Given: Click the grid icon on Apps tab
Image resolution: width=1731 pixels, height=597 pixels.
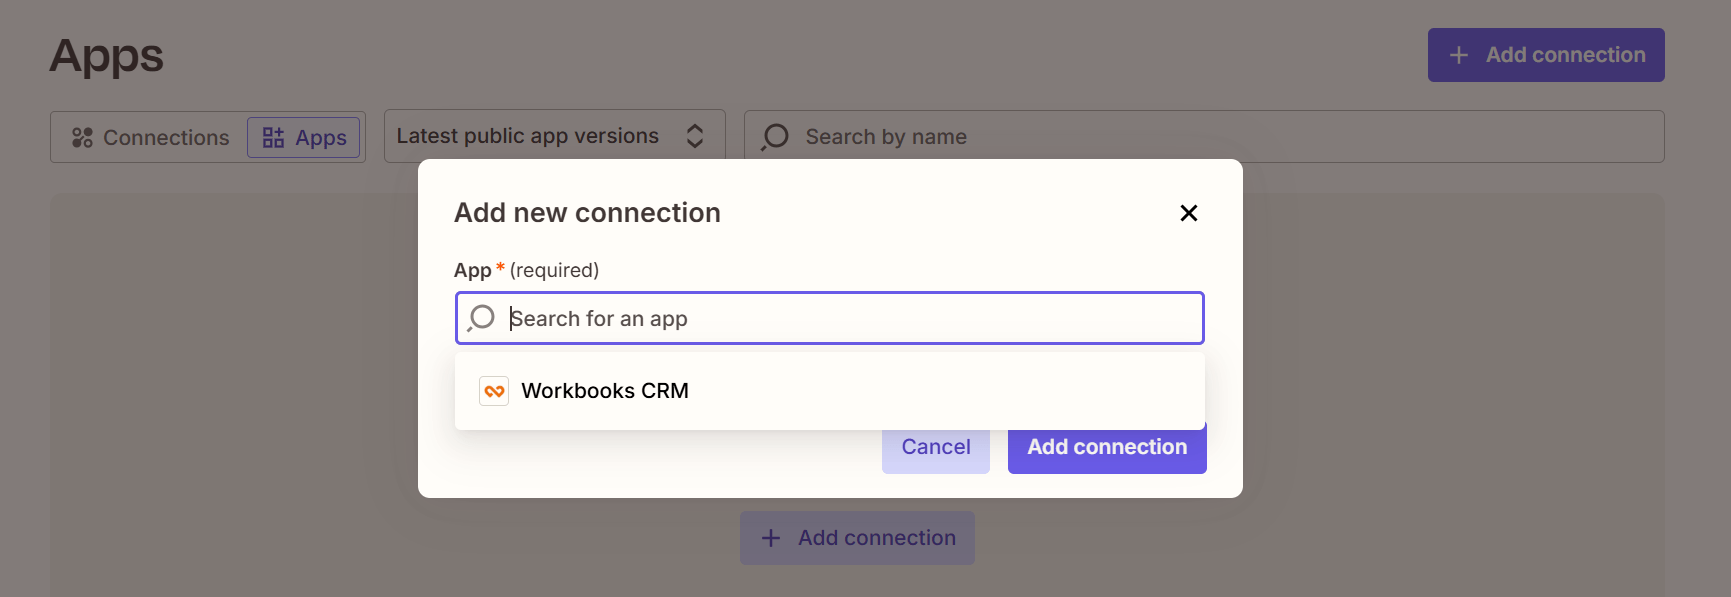Looking at the screenshot, I should 273,137.
